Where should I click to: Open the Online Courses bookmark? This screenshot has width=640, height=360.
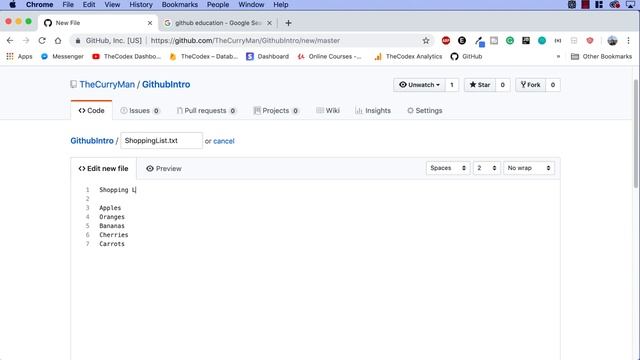[x=329, y=56]
